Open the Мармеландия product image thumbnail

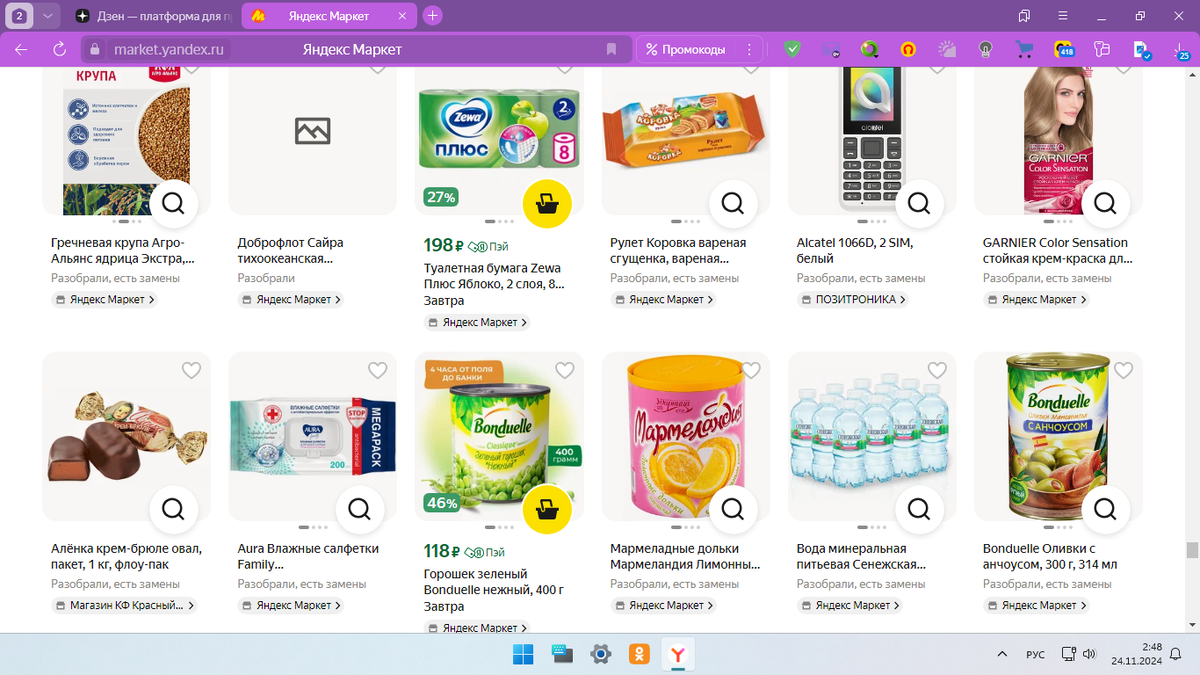click(x=685, y=436)
